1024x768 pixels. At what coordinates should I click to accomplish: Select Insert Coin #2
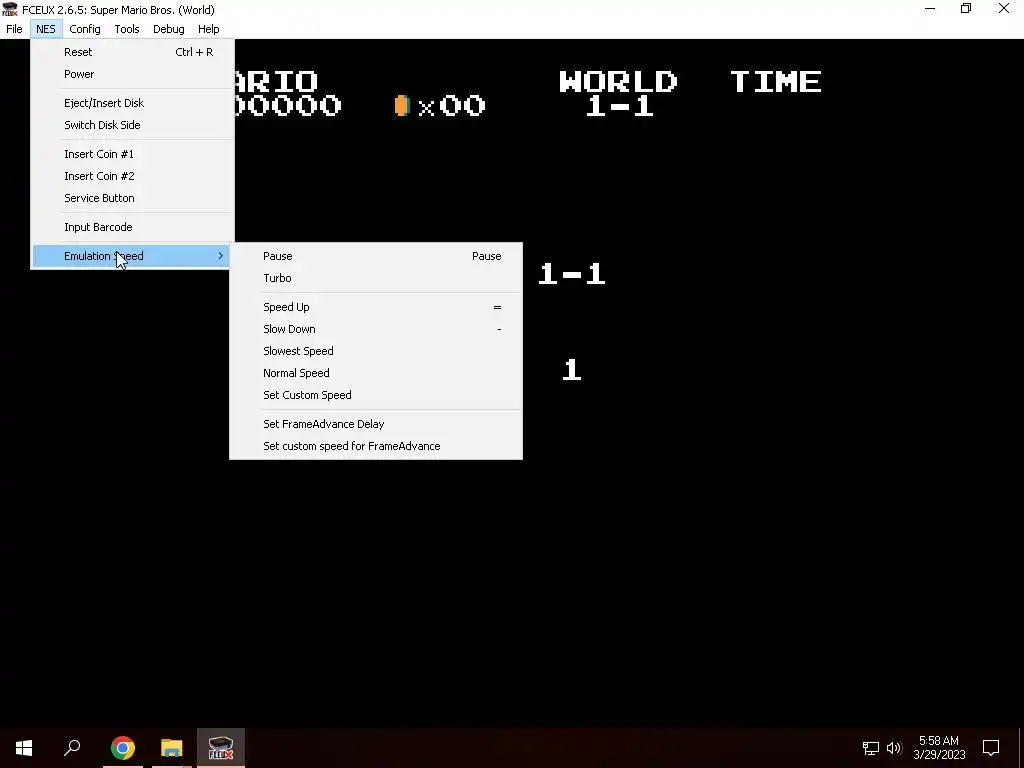[x=133, y=176]
